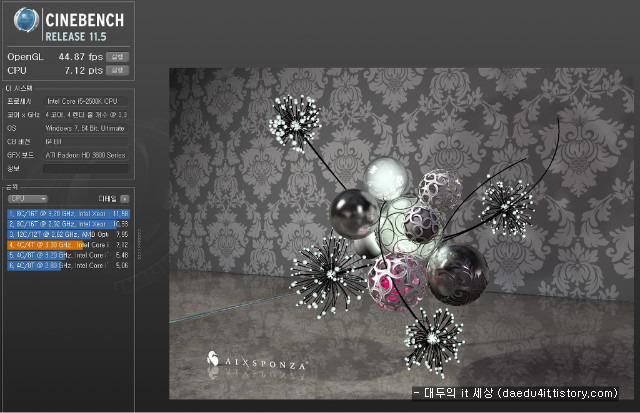Image resolution: width=640 pixels, height=413 pixels.
Task: Click the OS field Windows 7 64 Bit
Action: point(86,128)
